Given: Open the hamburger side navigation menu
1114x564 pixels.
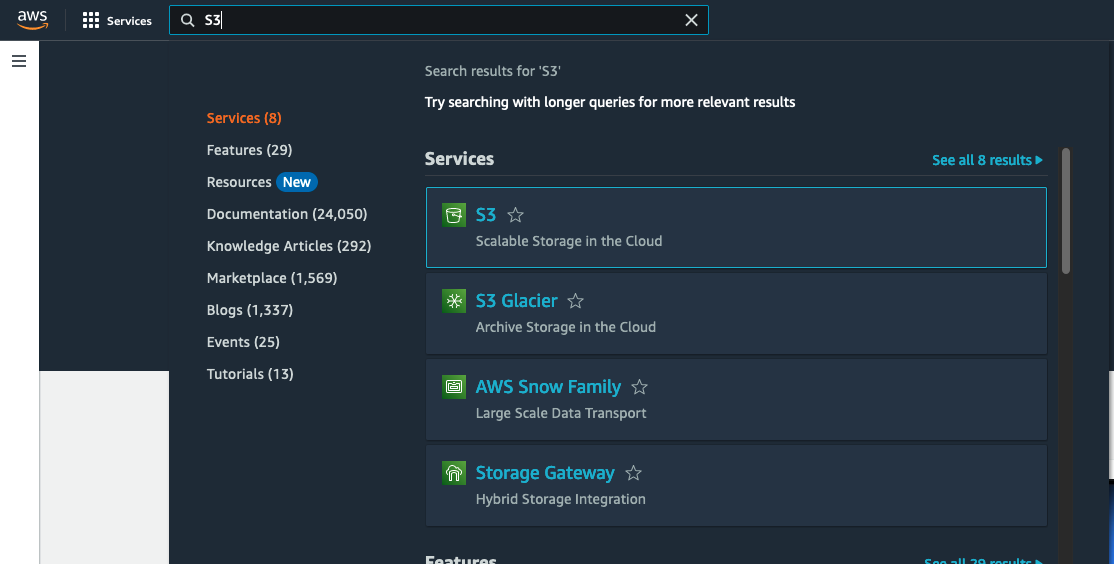Looking at the screenshot, I should coord(19,61).
